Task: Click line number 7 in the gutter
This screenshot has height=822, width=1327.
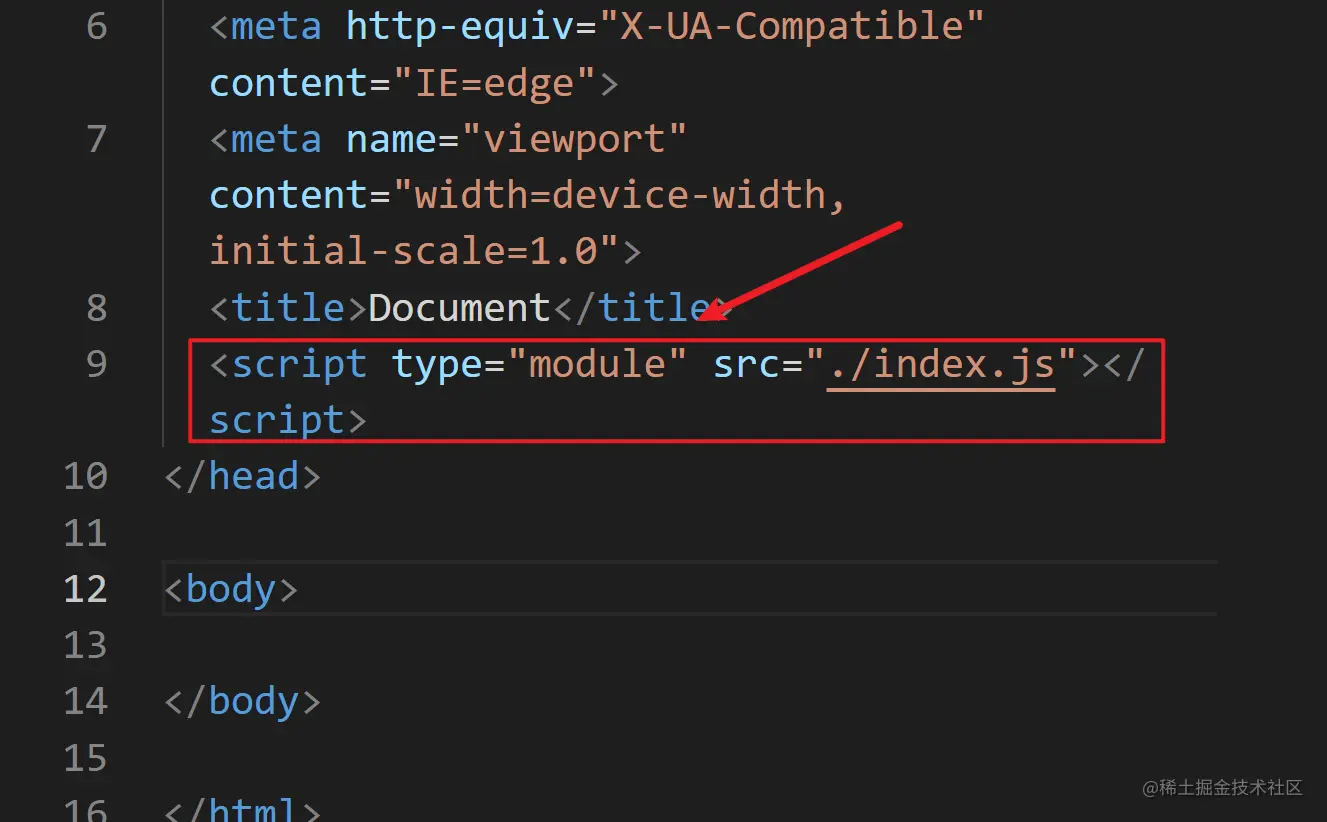Action: [97, 139]
